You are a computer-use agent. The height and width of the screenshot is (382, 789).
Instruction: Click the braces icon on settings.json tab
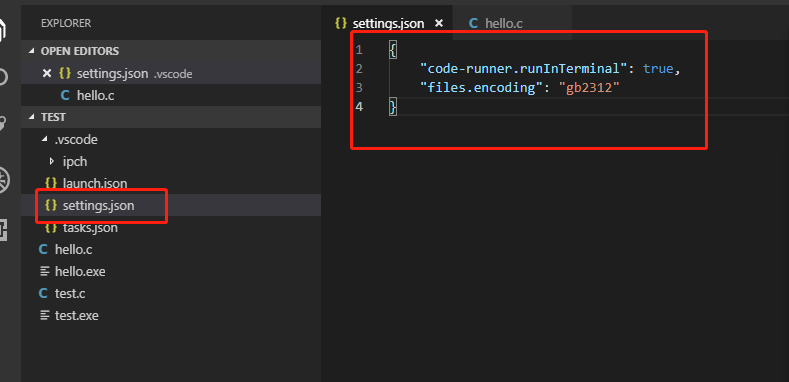click(341, 23)
